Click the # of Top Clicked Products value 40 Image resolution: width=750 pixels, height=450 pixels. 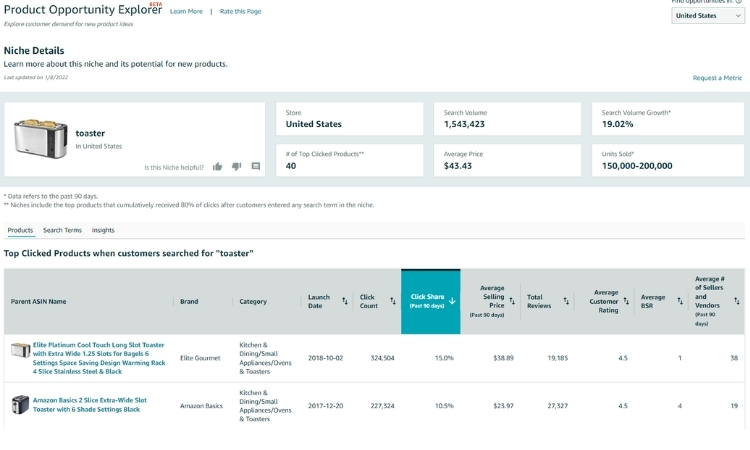tap(291, 166)
